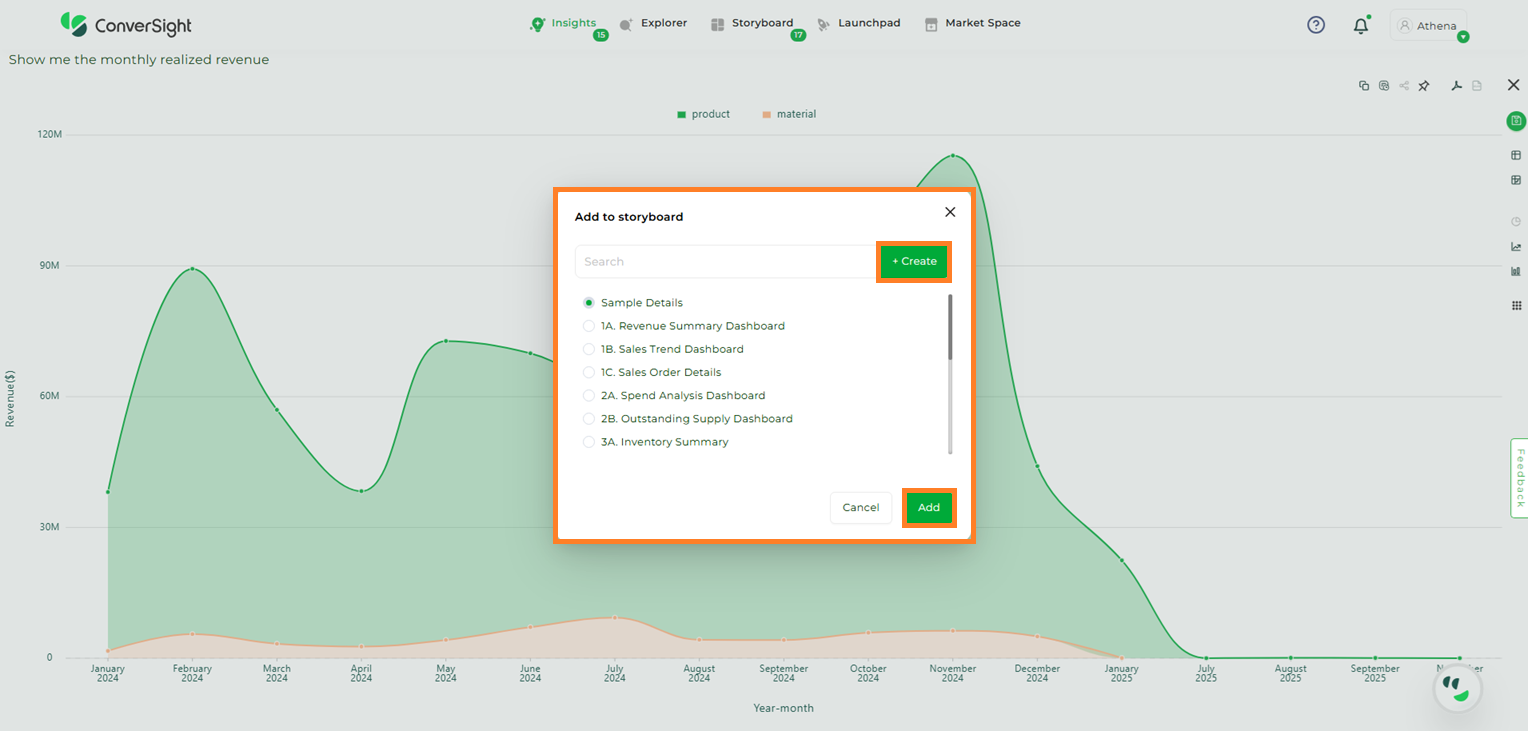Go to the Explorer tab
The width and height of the screenshot is (1528, 731).
coord(653,23)
